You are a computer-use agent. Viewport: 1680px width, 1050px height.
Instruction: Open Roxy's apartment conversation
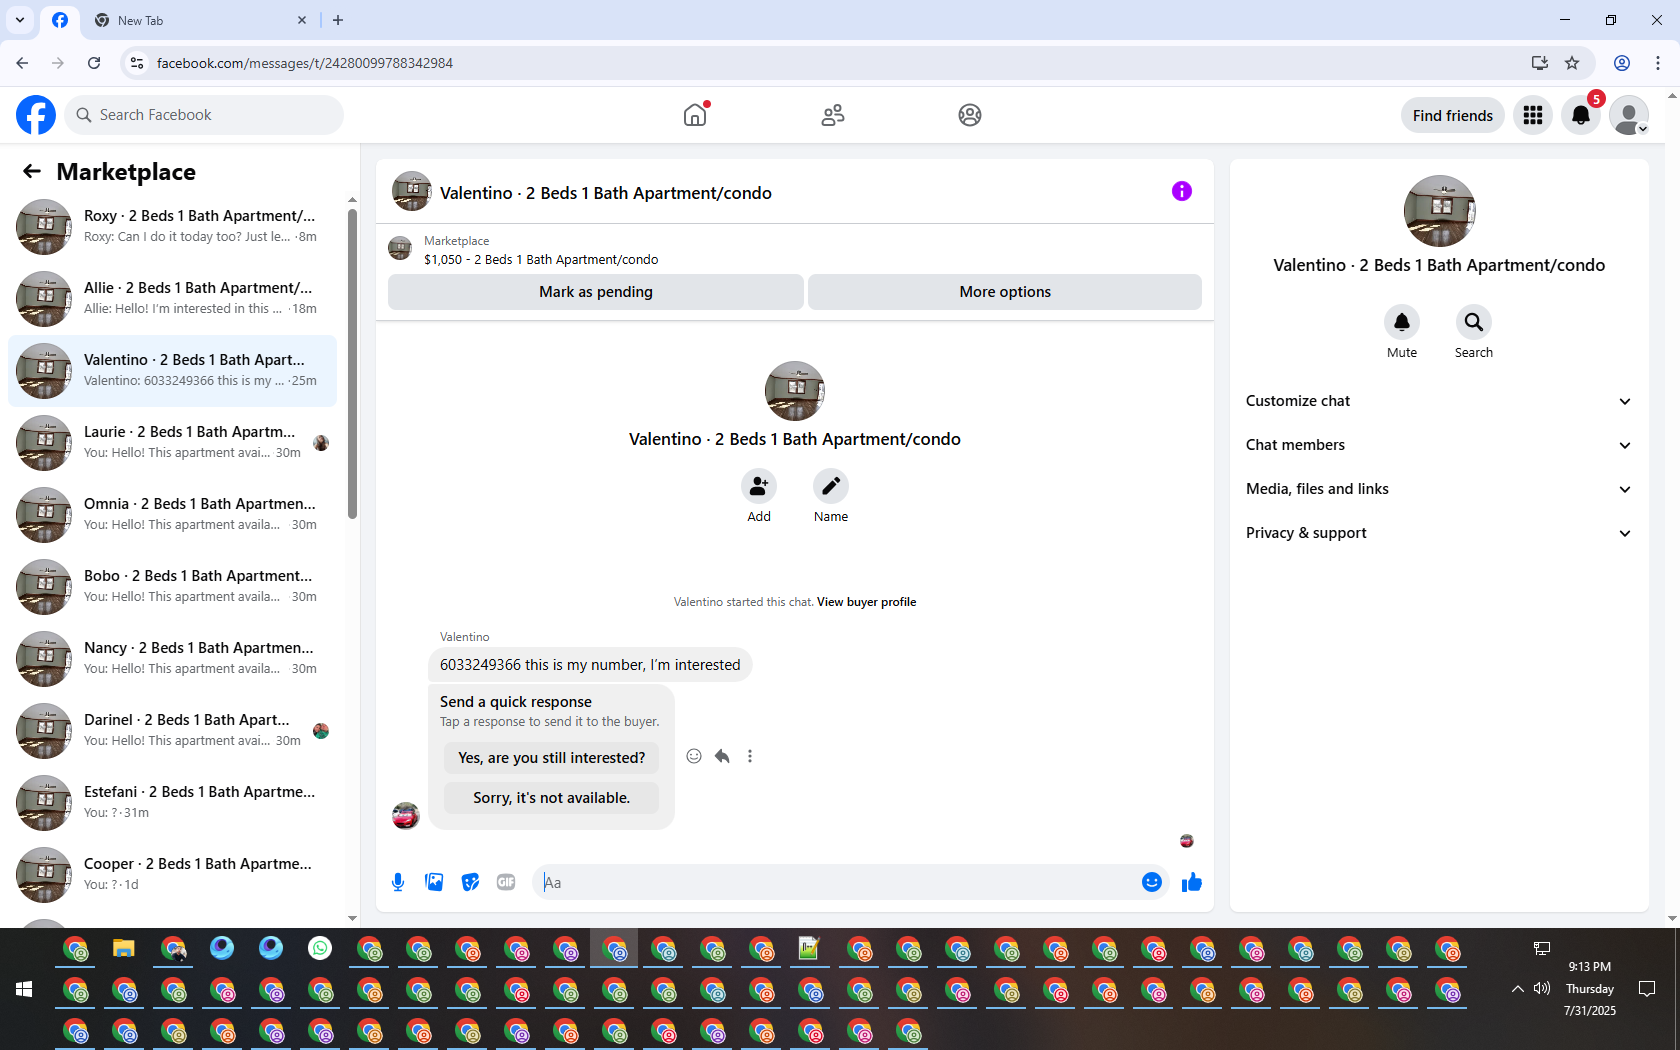tap(172, 226)
